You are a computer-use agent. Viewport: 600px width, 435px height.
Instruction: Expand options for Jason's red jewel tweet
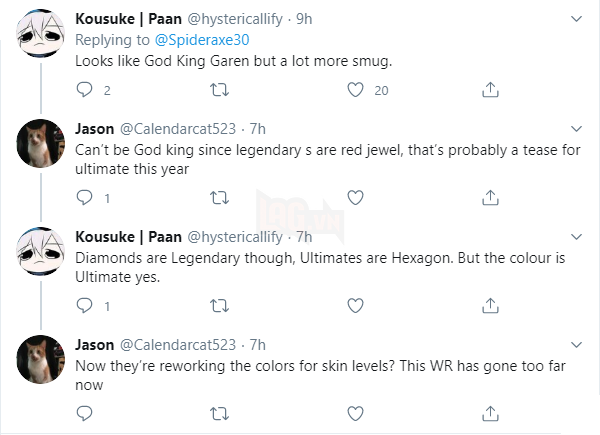click(576, 128)
